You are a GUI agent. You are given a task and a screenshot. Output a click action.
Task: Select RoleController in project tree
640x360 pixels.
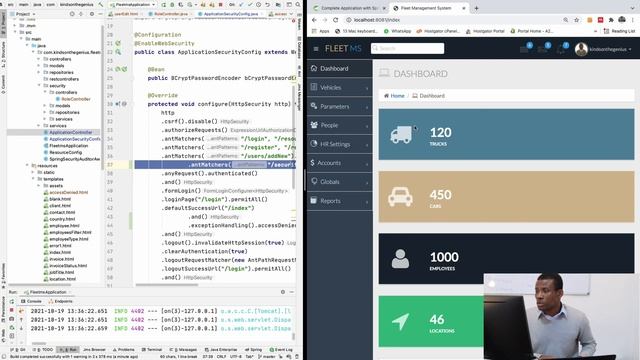click(73, 99)
